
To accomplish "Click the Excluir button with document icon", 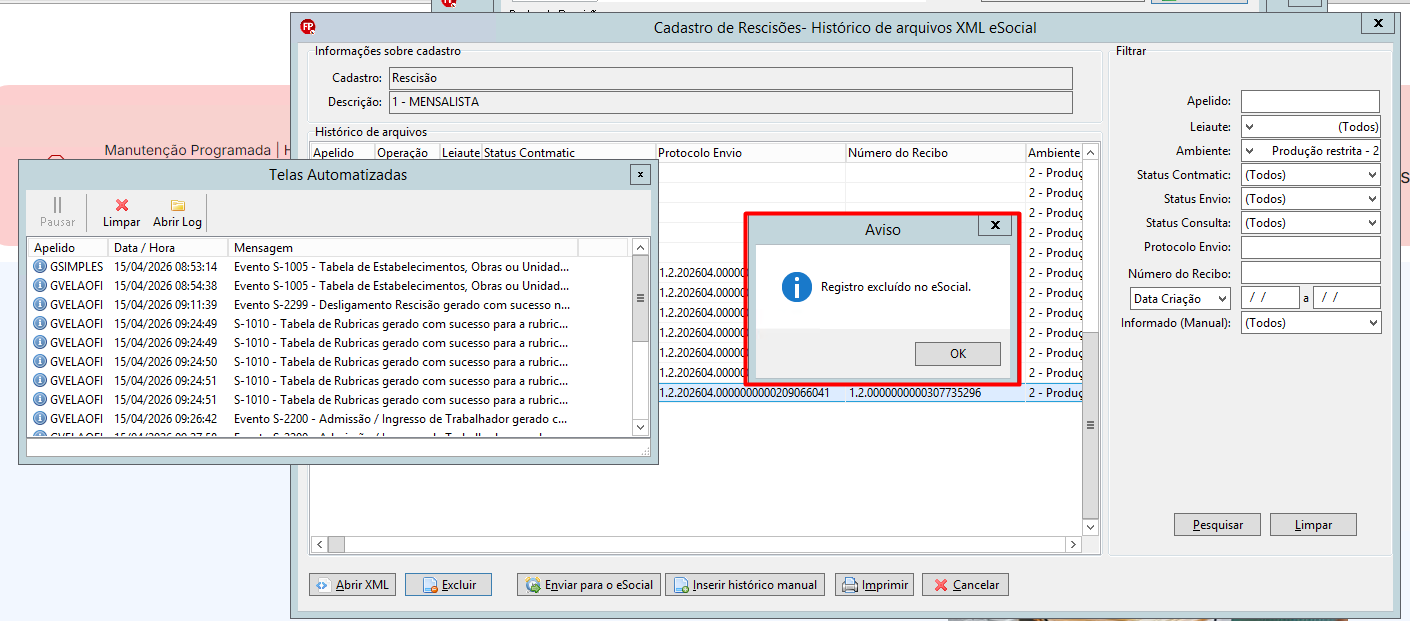I will (448, 585).
